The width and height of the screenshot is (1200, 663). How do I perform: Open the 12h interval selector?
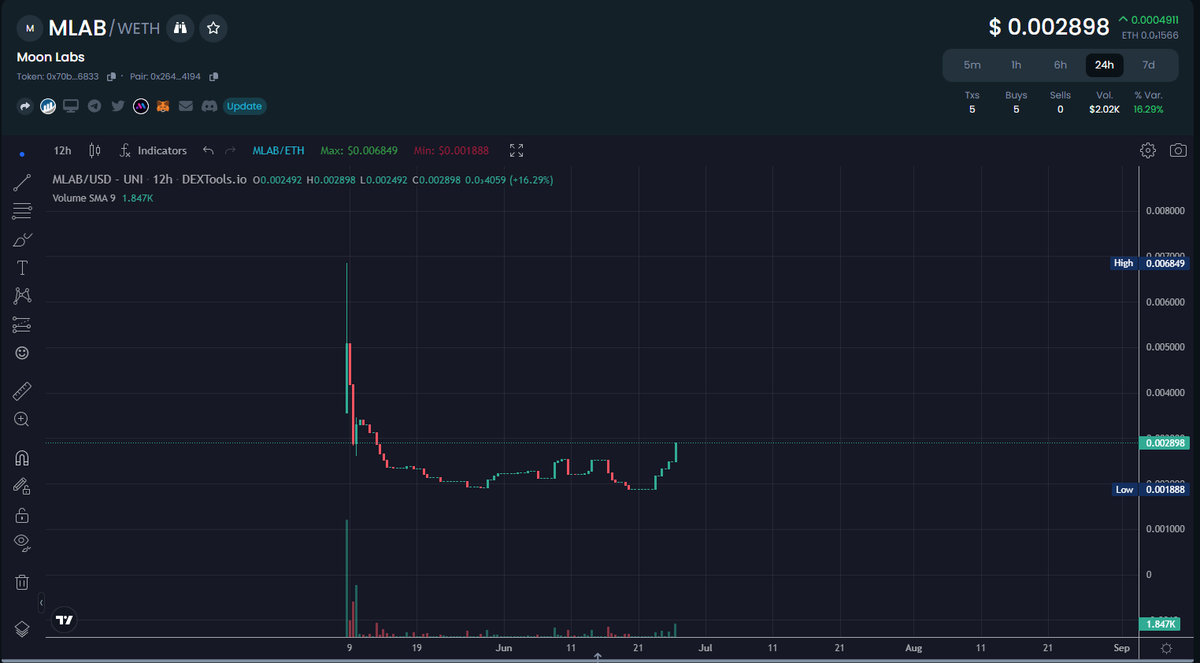[x=62, y=150]
